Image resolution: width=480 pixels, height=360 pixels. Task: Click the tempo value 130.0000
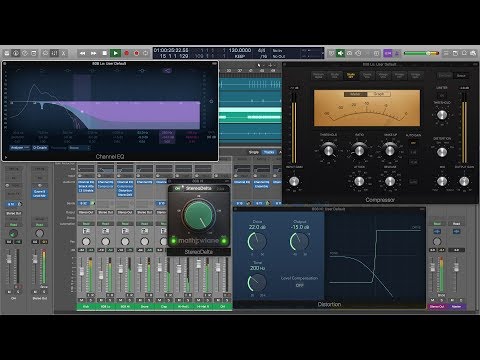point(240,50)
